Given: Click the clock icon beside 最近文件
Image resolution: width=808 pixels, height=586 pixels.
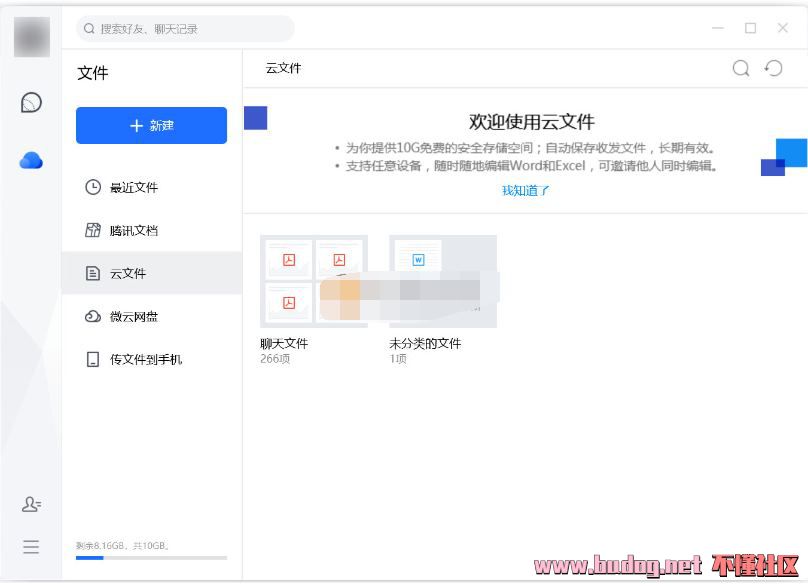Looking at the screenshot, I should click(93, 187).
